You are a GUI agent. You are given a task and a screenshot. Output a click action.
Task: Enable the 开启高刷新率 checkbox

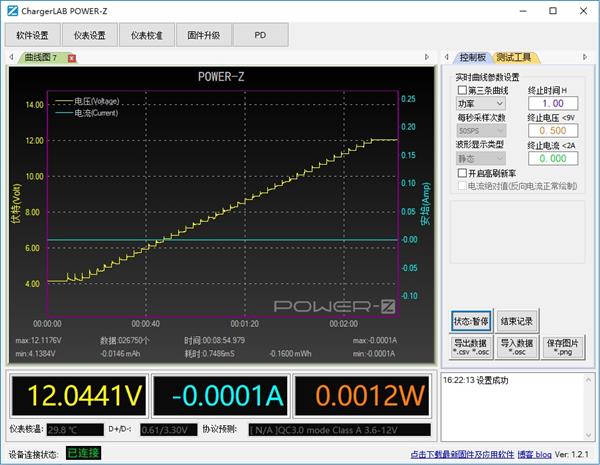462,173
